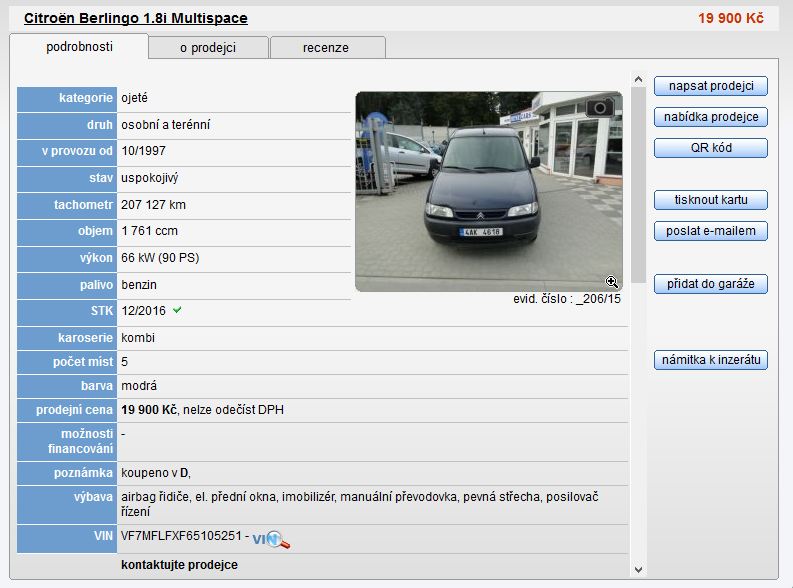The height and width of the screenshot is (588, 793).
Task: Click the kontaktujte prodejce text
Action: click(179, 565)
